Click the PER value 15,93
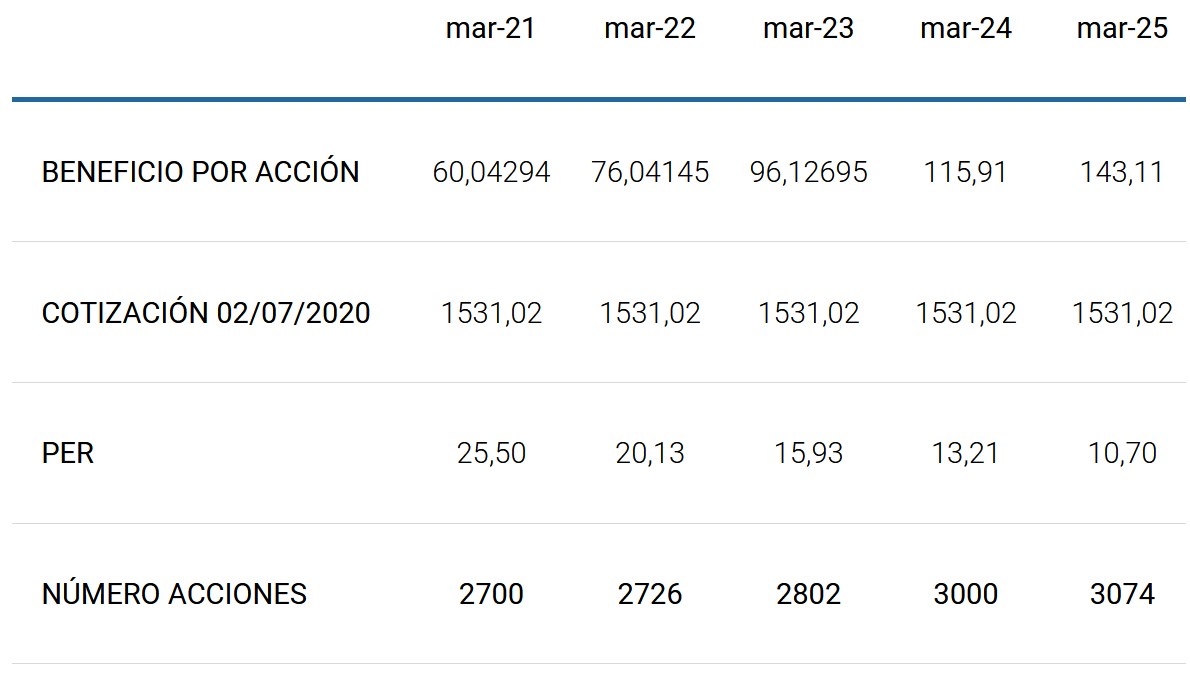The height and width of the screenshot is (680, 1190). point(808,453)
